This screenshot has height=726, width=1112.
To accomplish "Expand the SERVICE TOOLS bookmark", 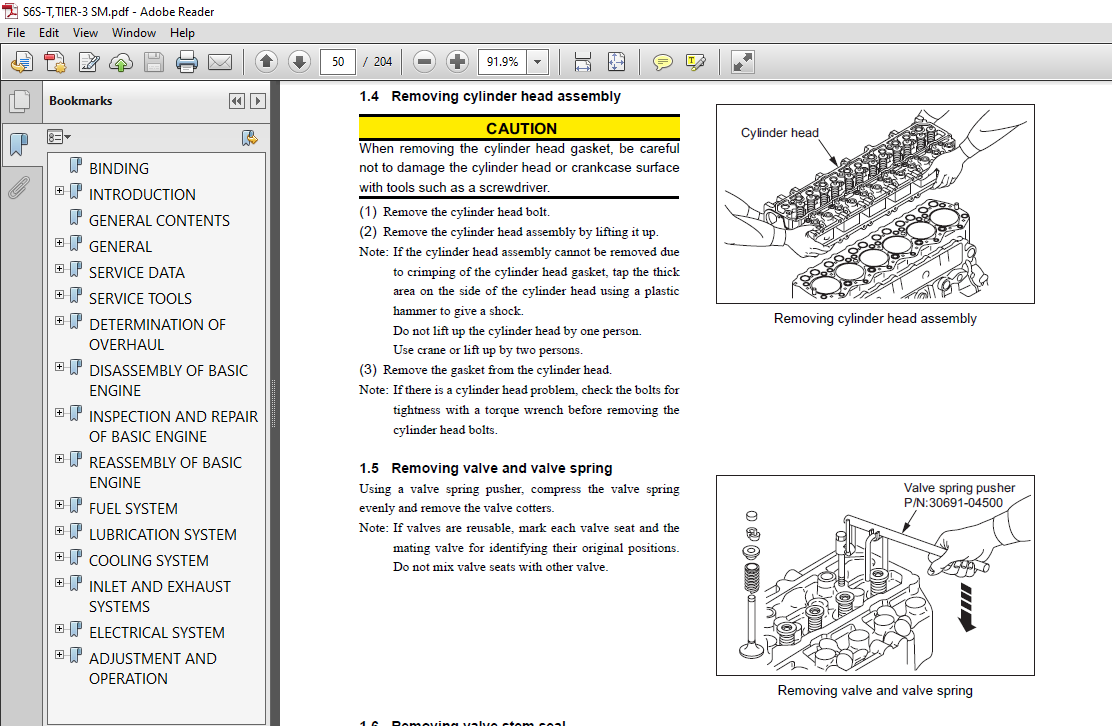I will pos(60,294).
